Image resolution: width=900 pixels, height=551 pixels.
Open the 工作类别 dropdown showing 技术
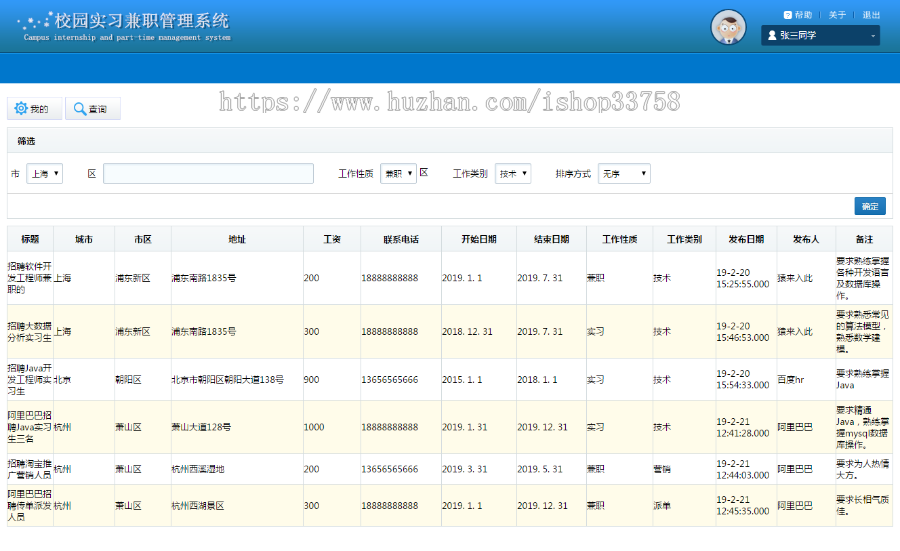pyautogui.click(x=513, y=173)
